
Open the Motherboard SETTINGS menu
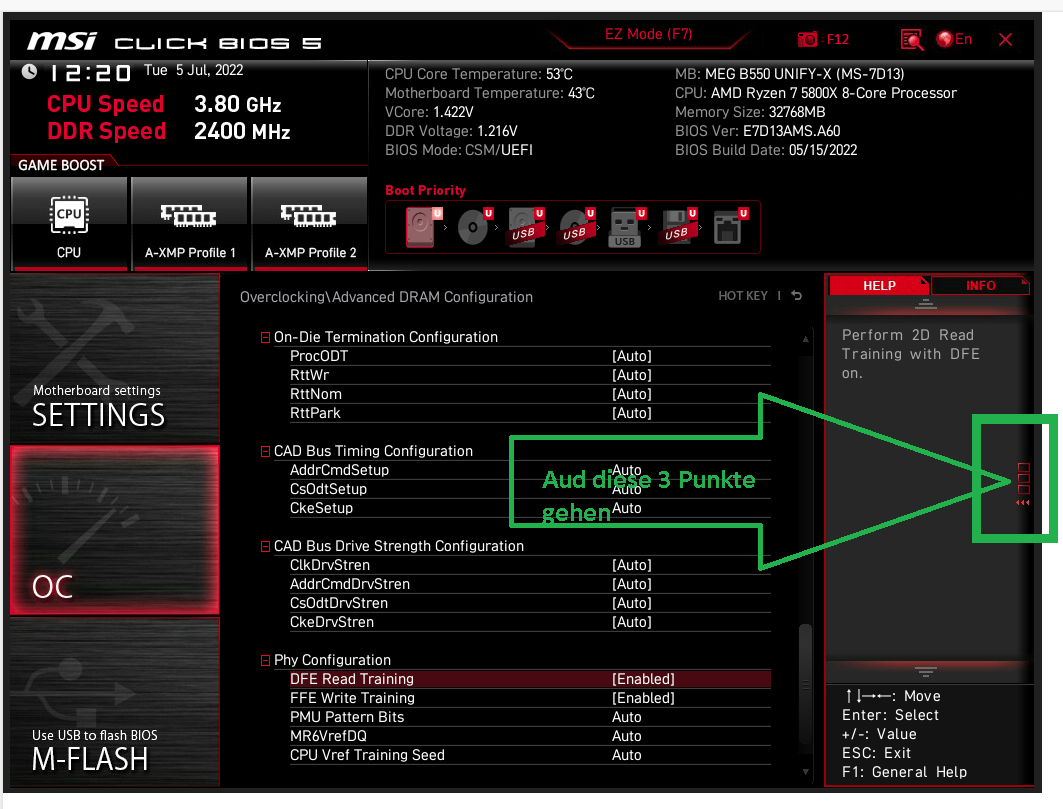(115, 358)
